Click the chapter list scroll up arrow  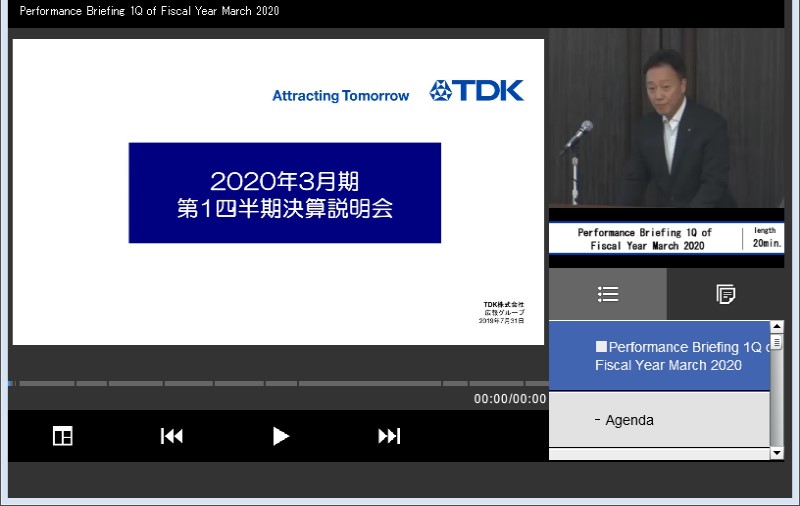point(777,326)
